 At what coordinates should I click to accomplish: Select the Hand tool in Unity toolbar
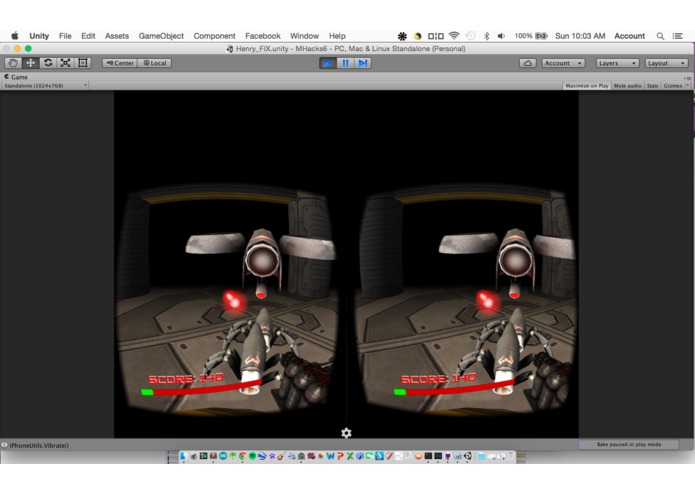13,63
